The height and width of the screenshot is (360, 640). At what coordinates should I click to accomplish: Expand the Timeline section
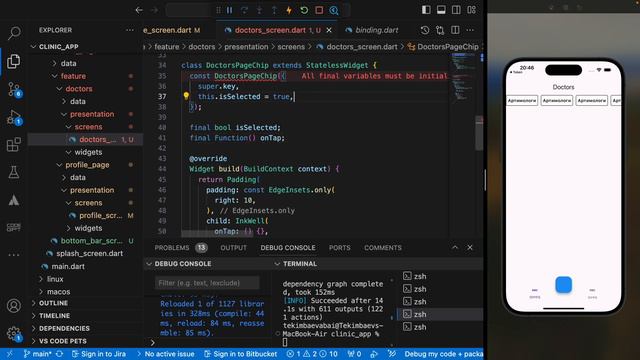click(54, 316)
